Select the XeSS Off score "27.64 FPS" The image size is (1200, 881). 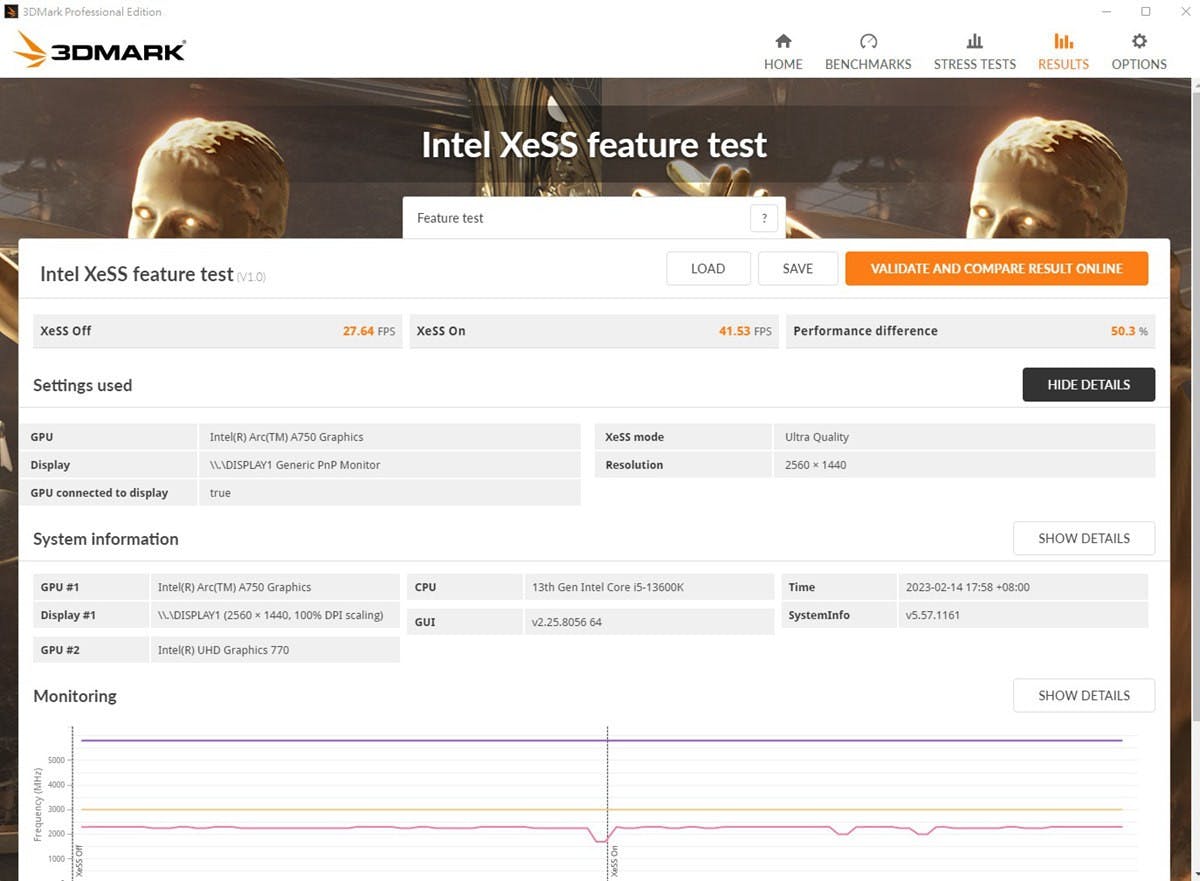click(367, 331)
